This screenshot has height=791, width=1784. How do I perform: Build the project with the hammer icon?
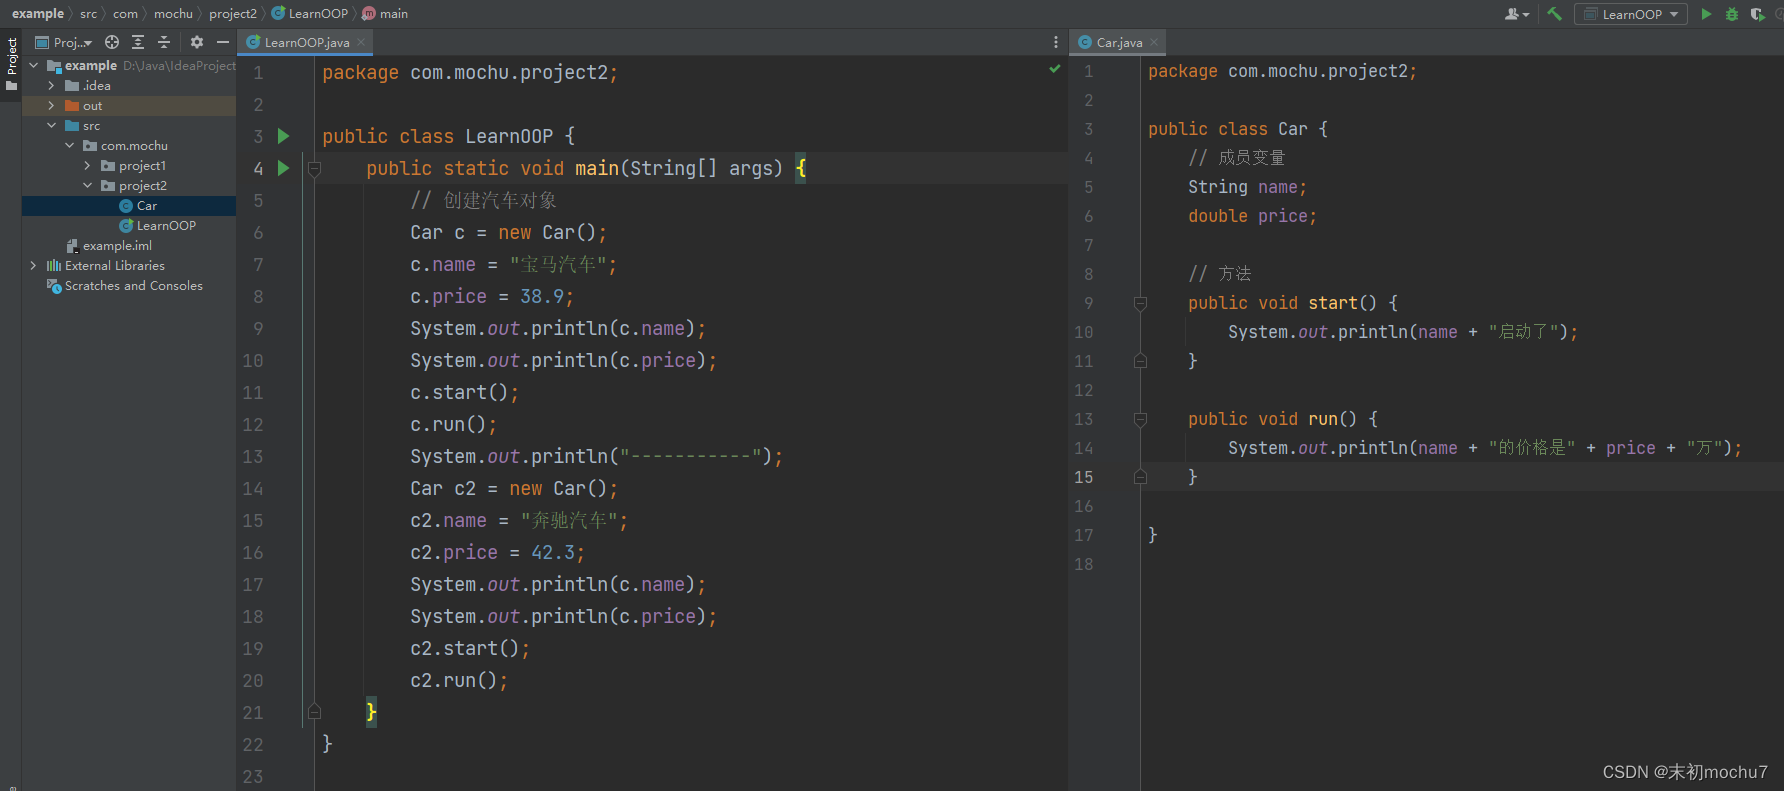[1554, 14]
